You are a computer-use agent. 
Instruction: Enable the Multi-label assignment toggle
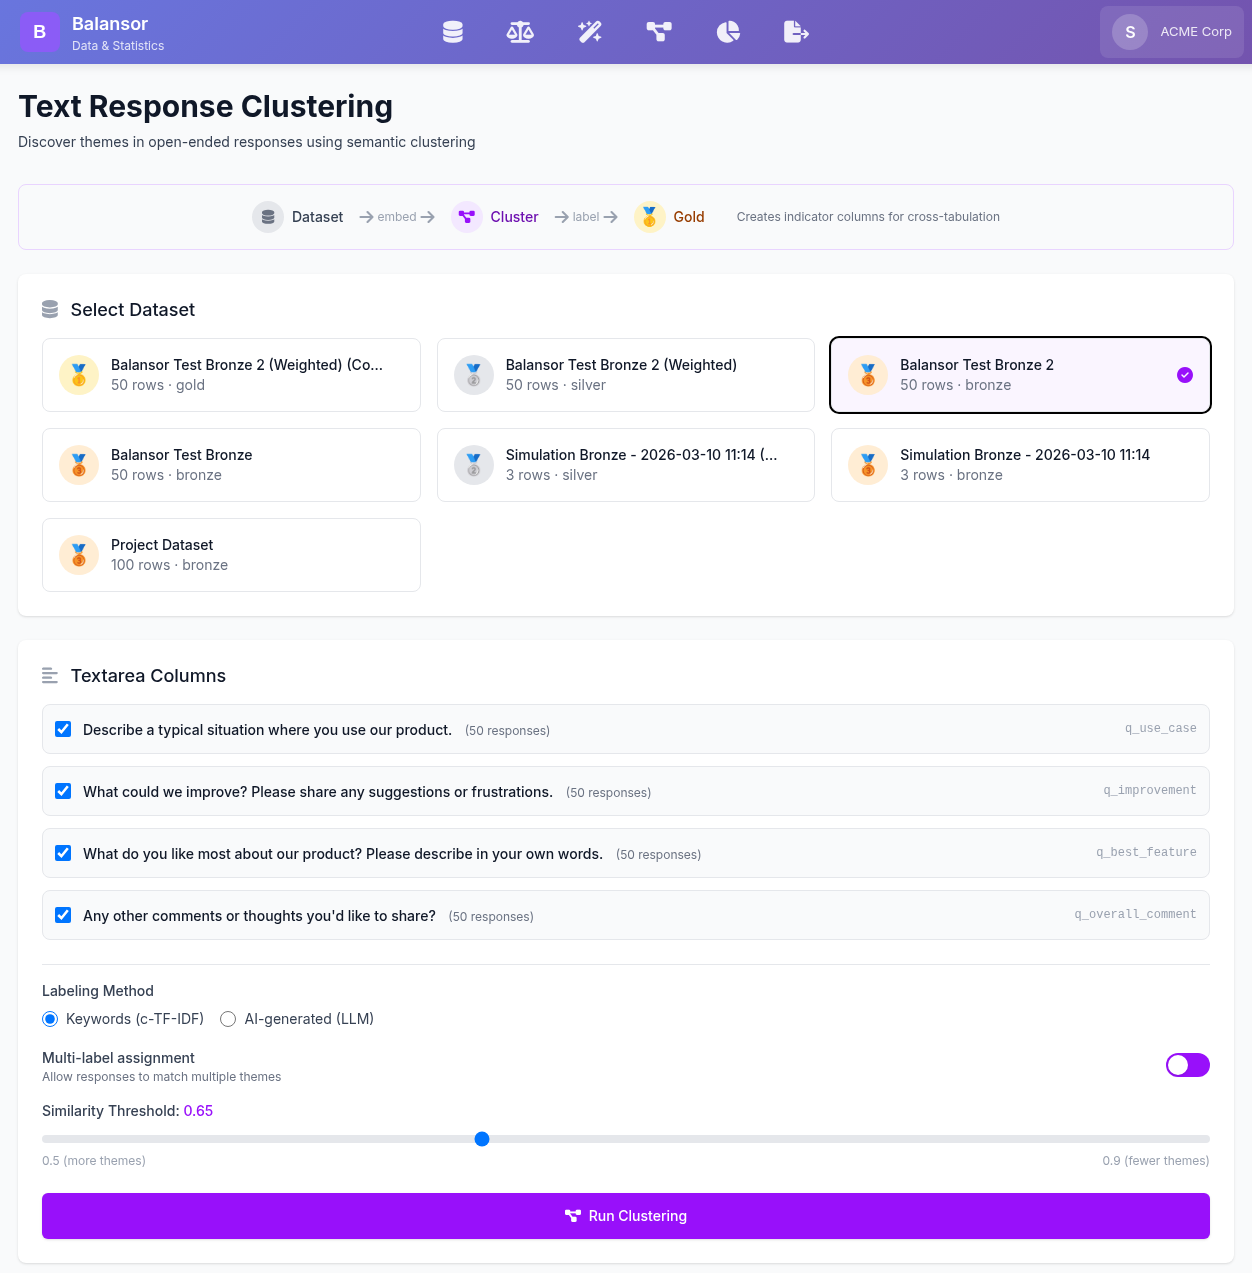point(1187,1065)
